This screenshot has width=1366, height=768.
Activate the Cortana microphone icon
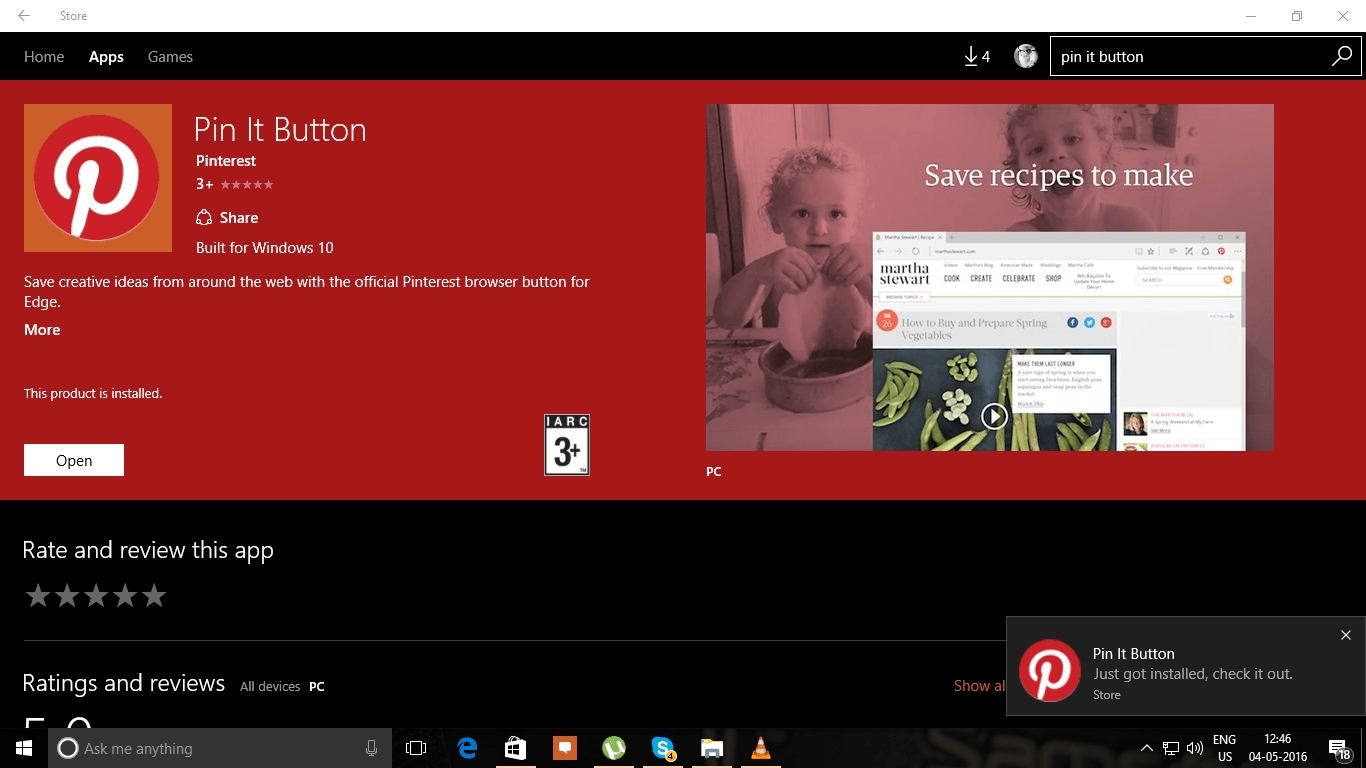(372, 748)
